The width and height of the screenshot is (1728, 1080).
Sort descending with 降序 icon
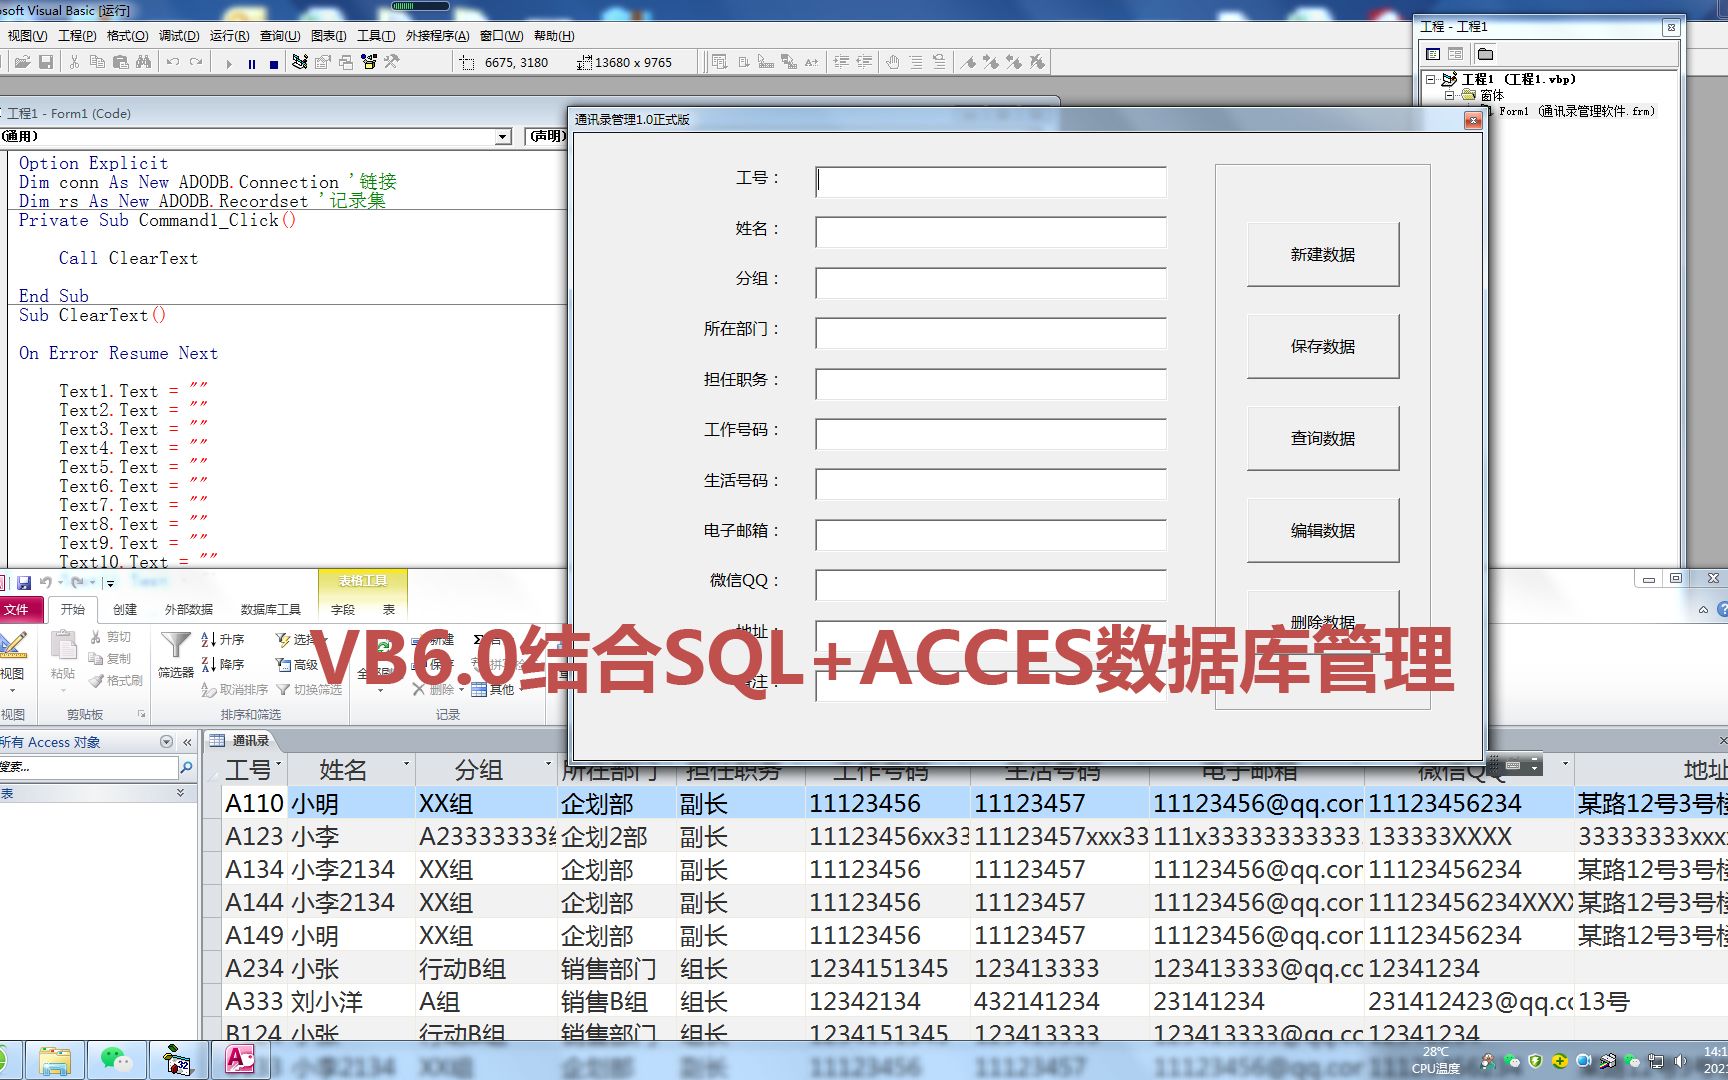pyautogui.click(x=223, y=664)
